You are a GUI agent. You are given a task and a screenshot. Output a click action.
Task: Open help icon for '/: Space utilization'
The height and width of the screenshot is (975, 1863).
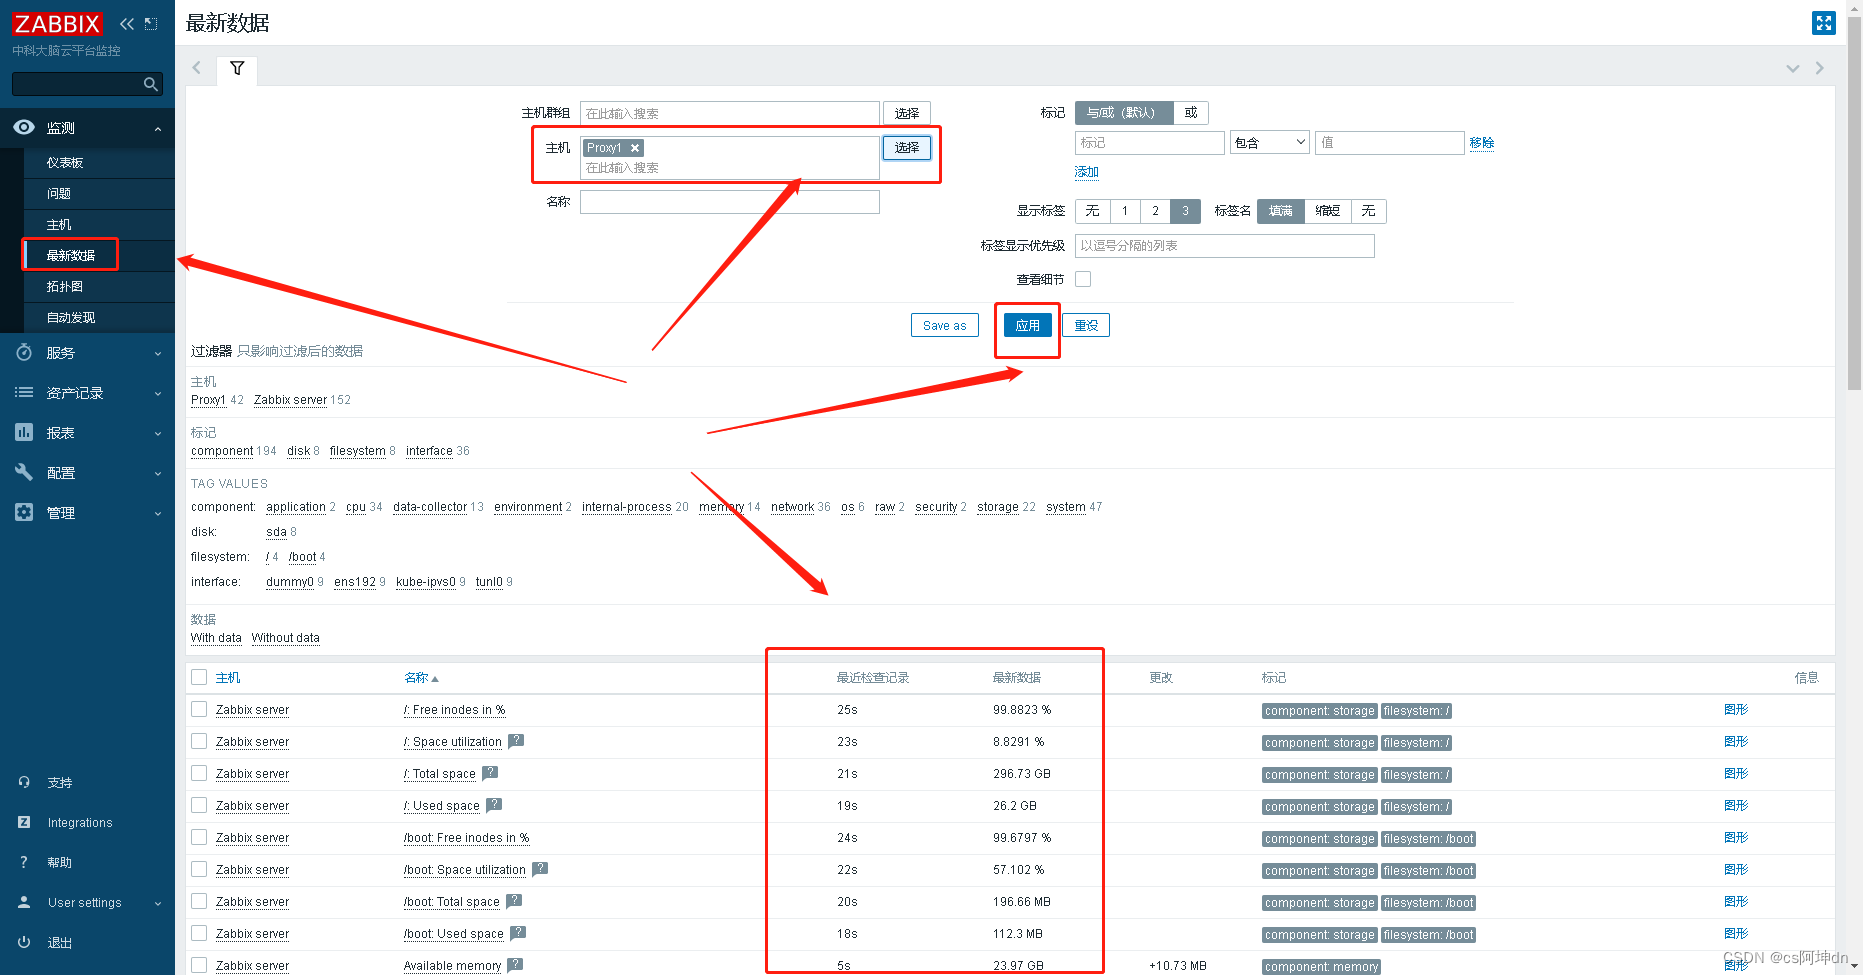coord(516,741)
